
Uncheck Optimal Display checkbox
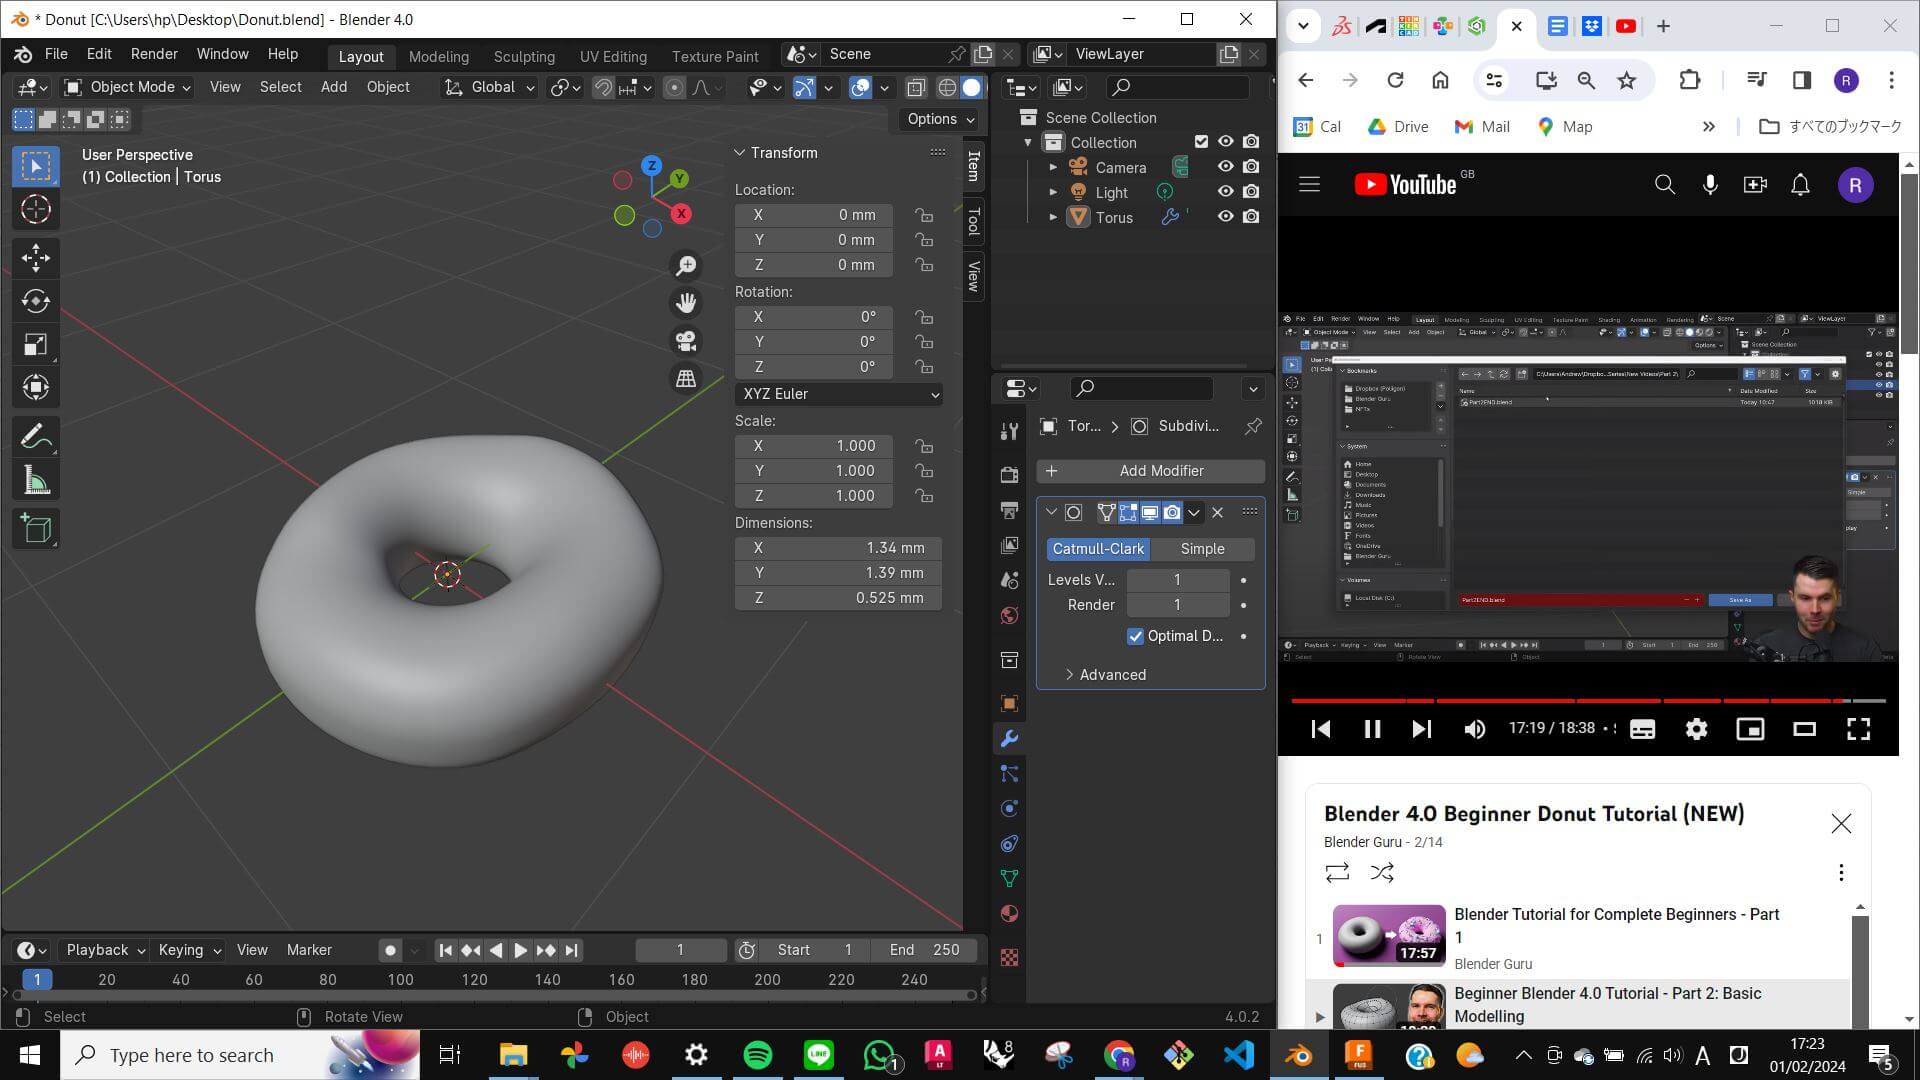(x=1135, y=636)
